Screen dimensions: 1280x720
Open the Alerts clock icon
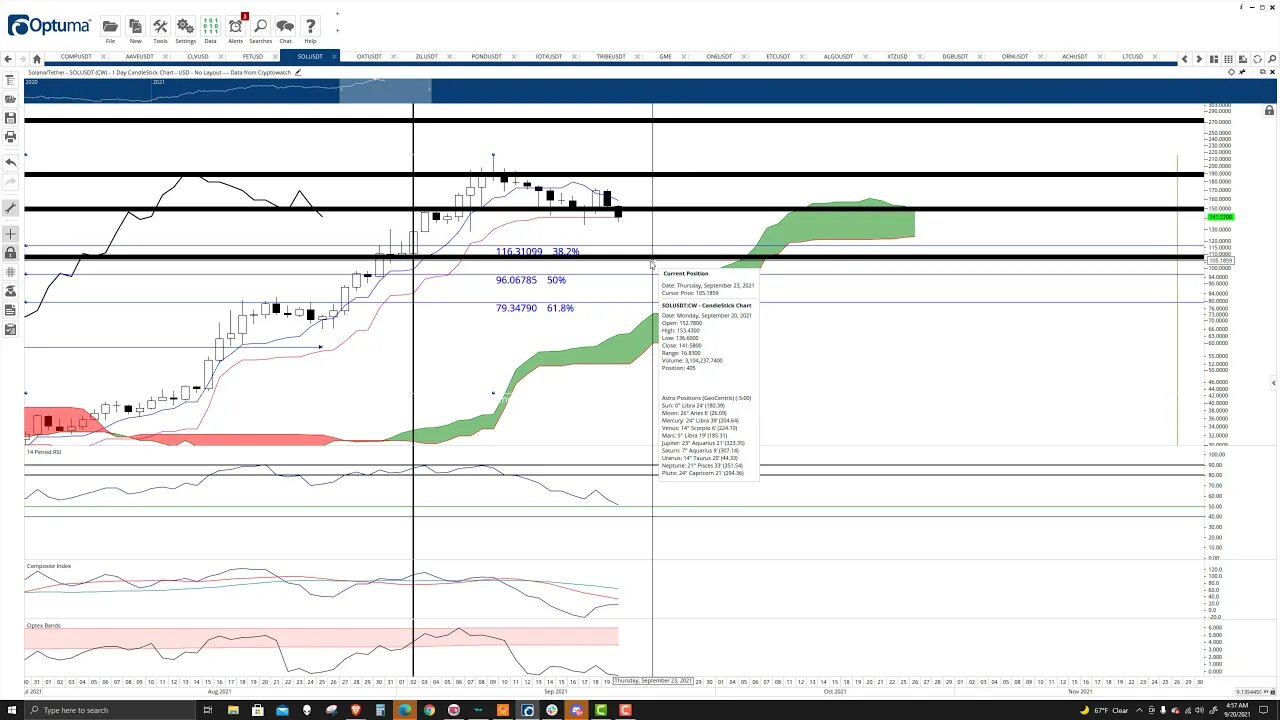235,26
